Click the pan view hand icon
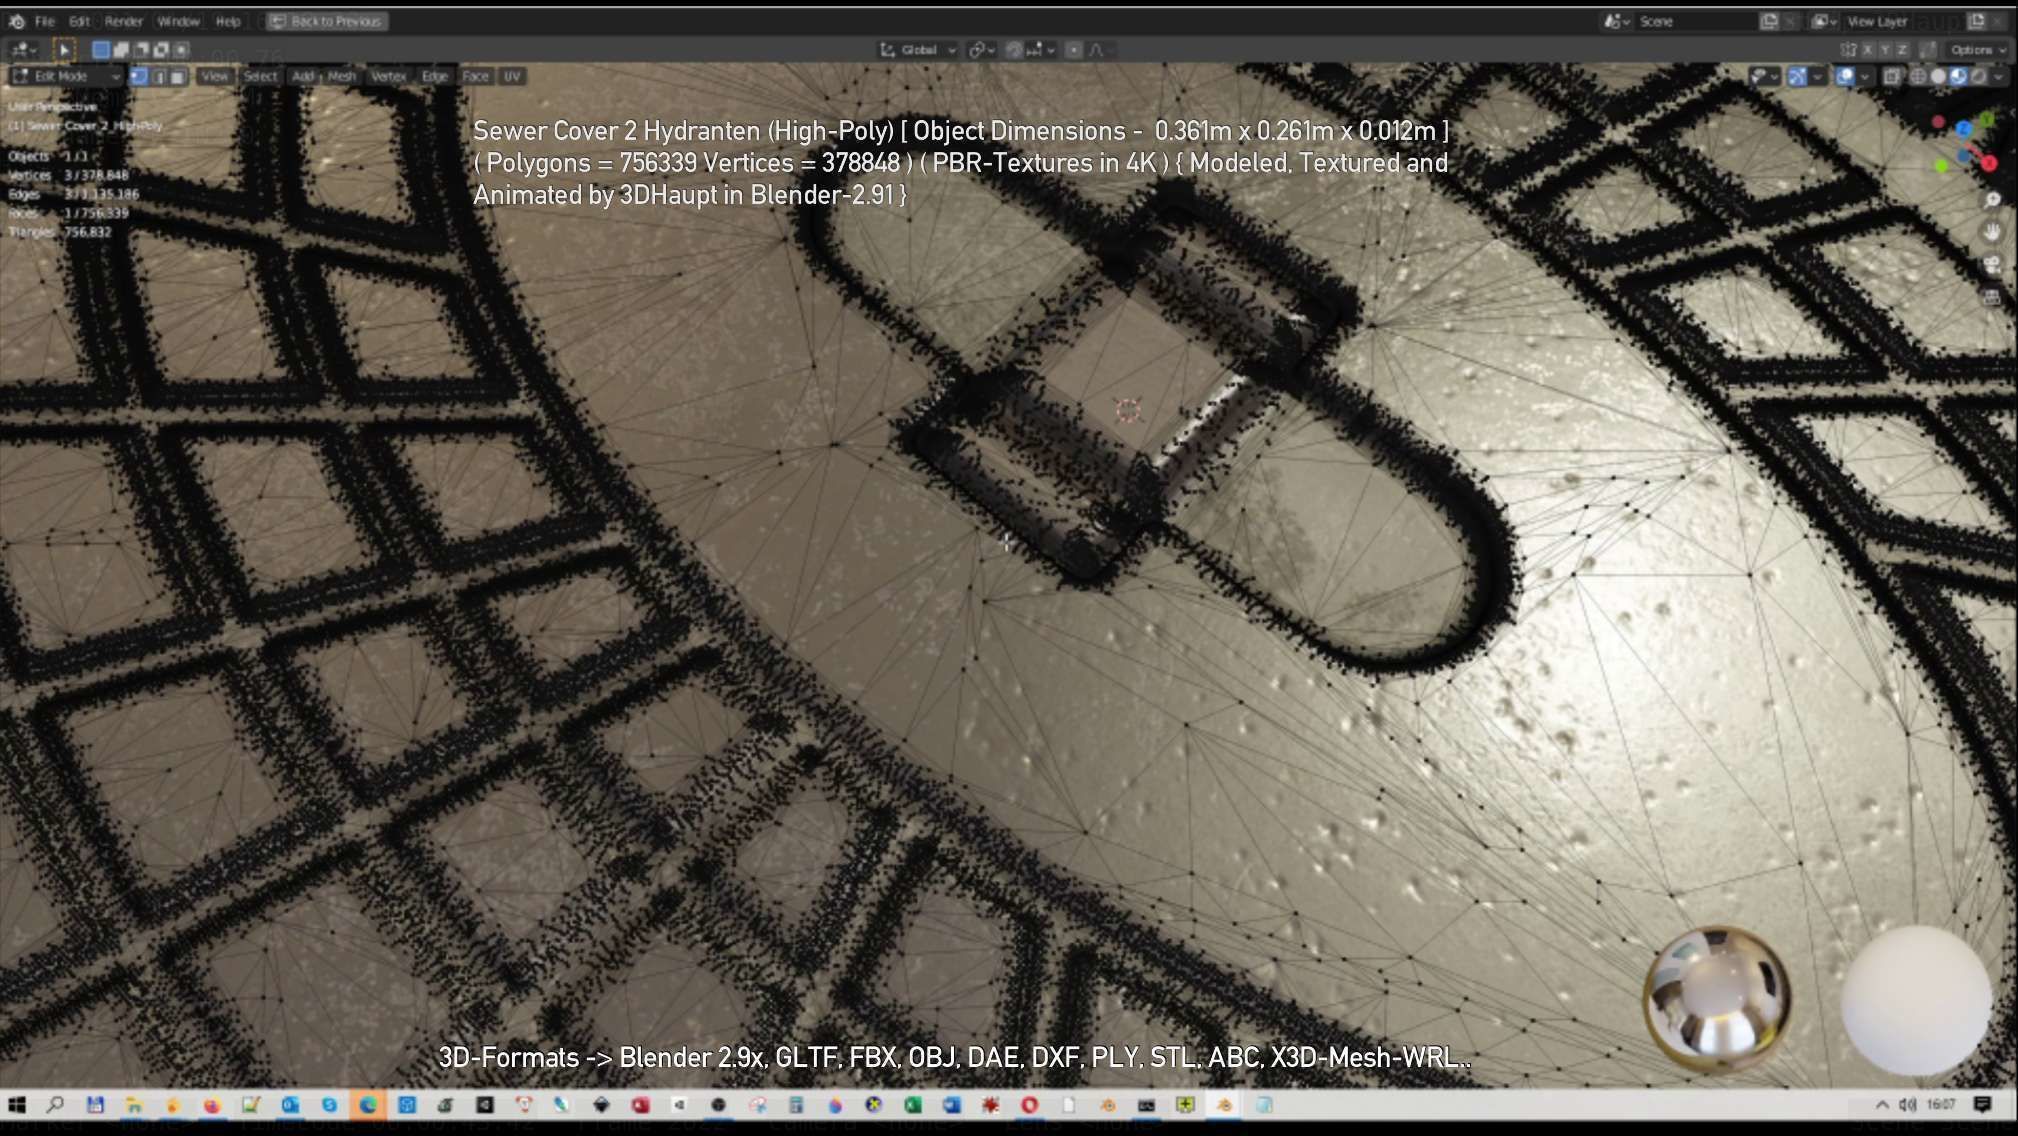2018x1136 pixels. (1992, 232)
